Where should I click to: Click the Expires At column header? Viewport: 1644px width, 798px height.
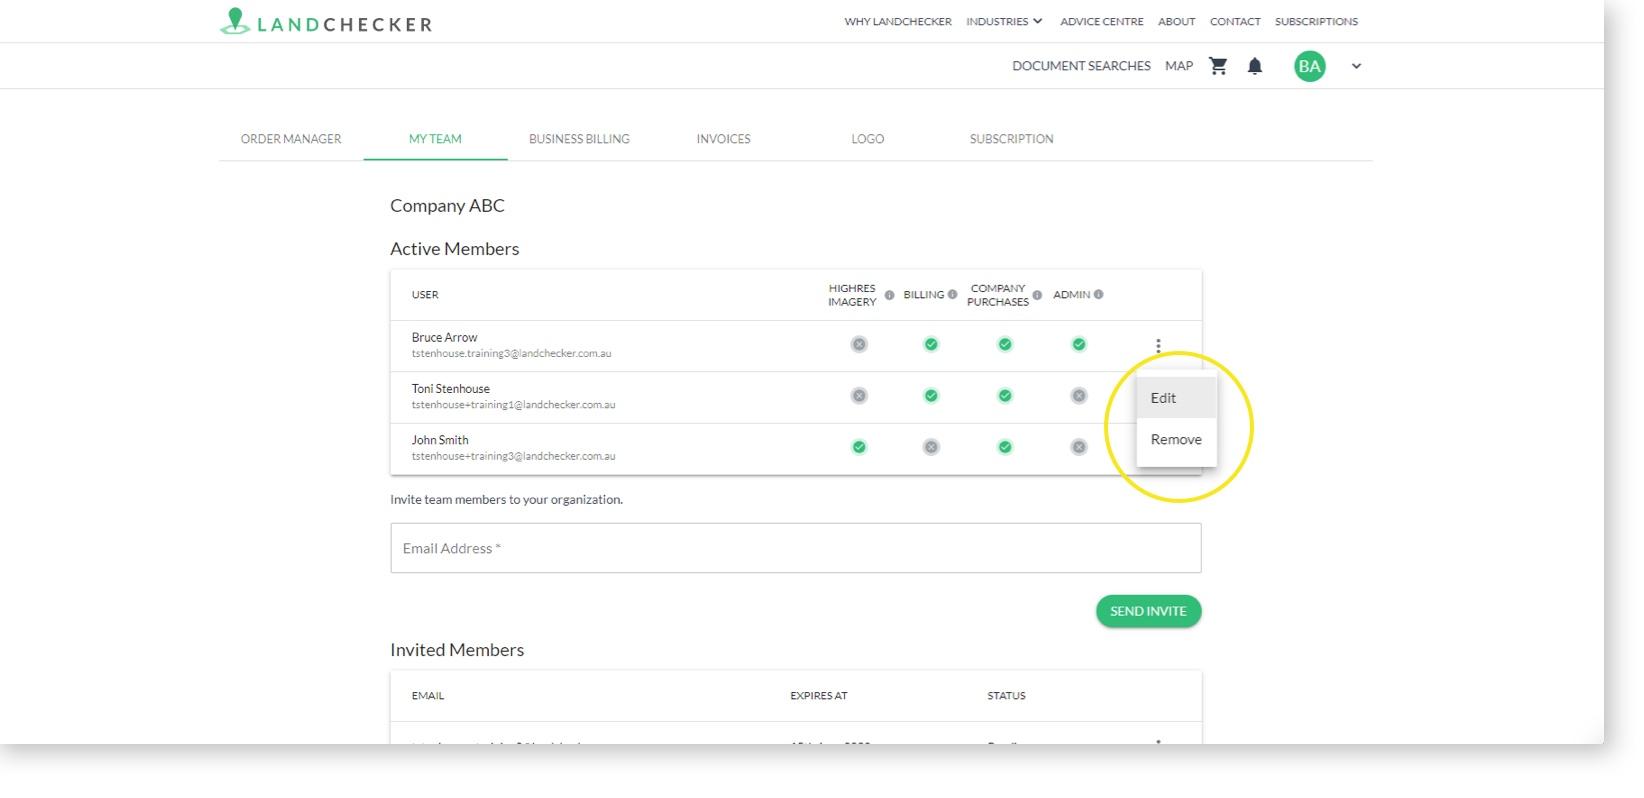[818, 696]
